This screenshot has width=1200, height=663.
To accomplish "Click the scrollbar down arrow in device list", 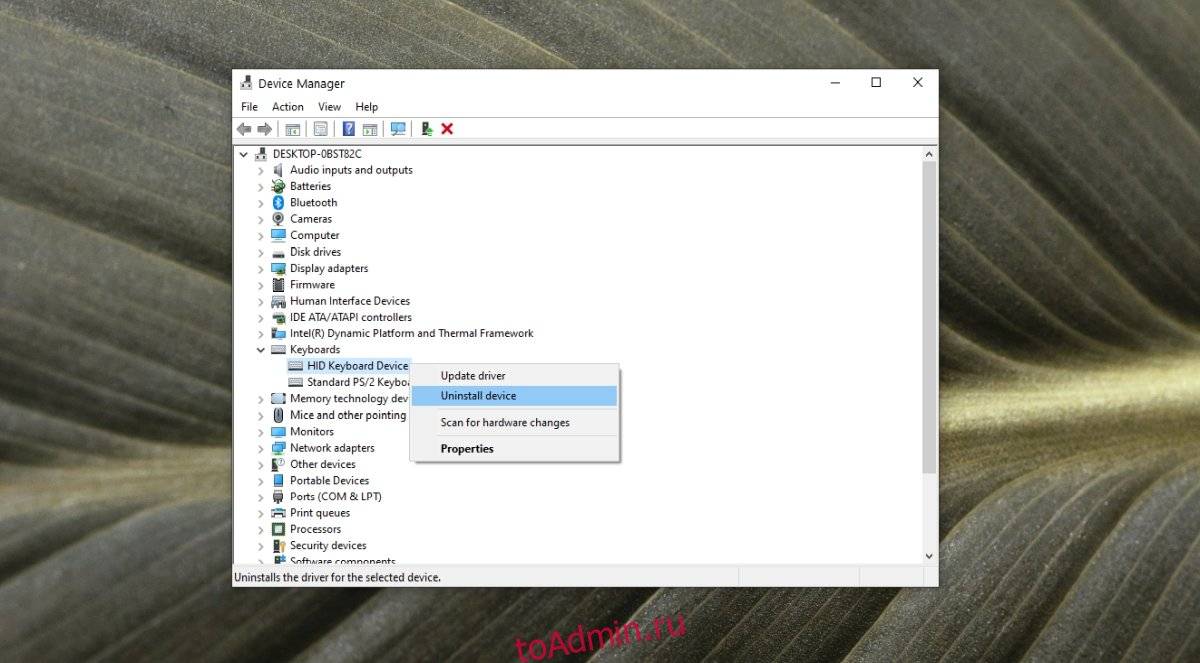I will click(929, 556).
